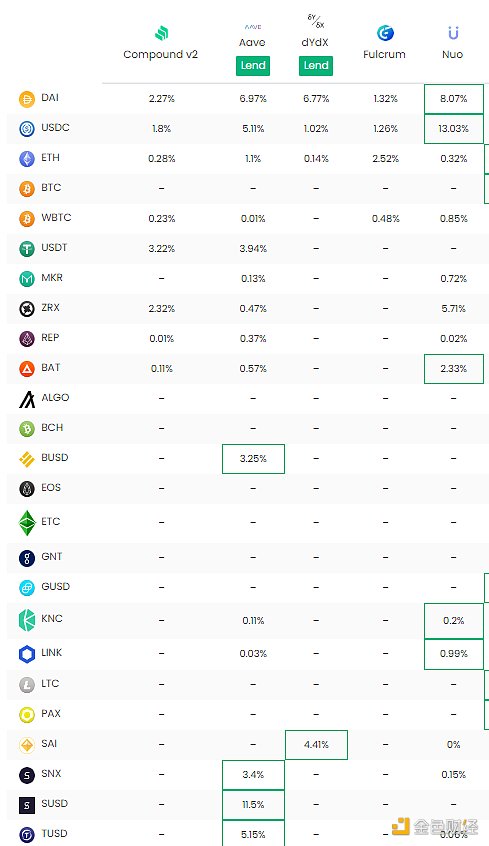Click the WBTC asset label
489x846 pixels.
pos(56,217)
